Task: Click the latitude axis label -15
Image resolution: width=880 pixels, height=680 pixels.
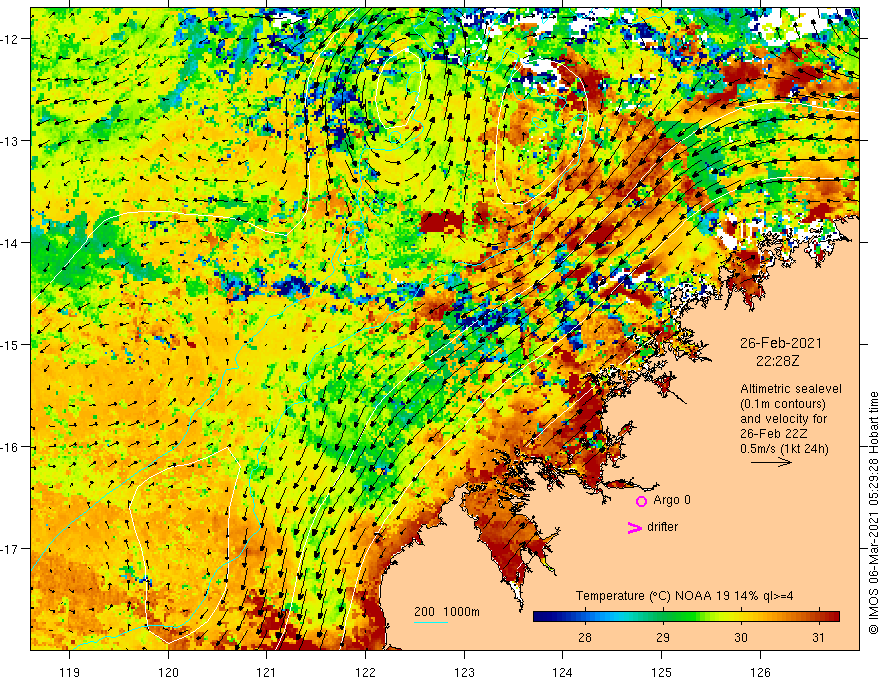Action: click(x=10, y=344)
